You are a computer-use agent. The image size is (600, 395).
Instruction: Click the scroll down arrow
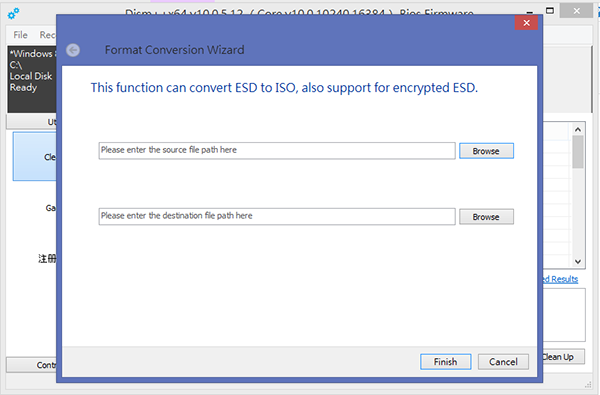point(578,262)
